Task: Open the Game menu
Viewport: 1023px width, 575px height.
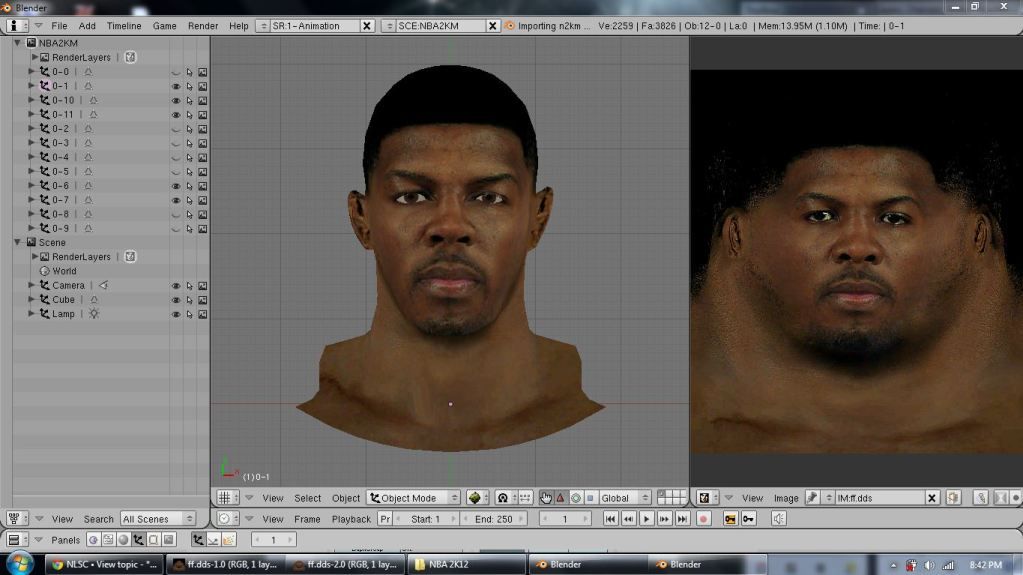Action: point(164,26)
